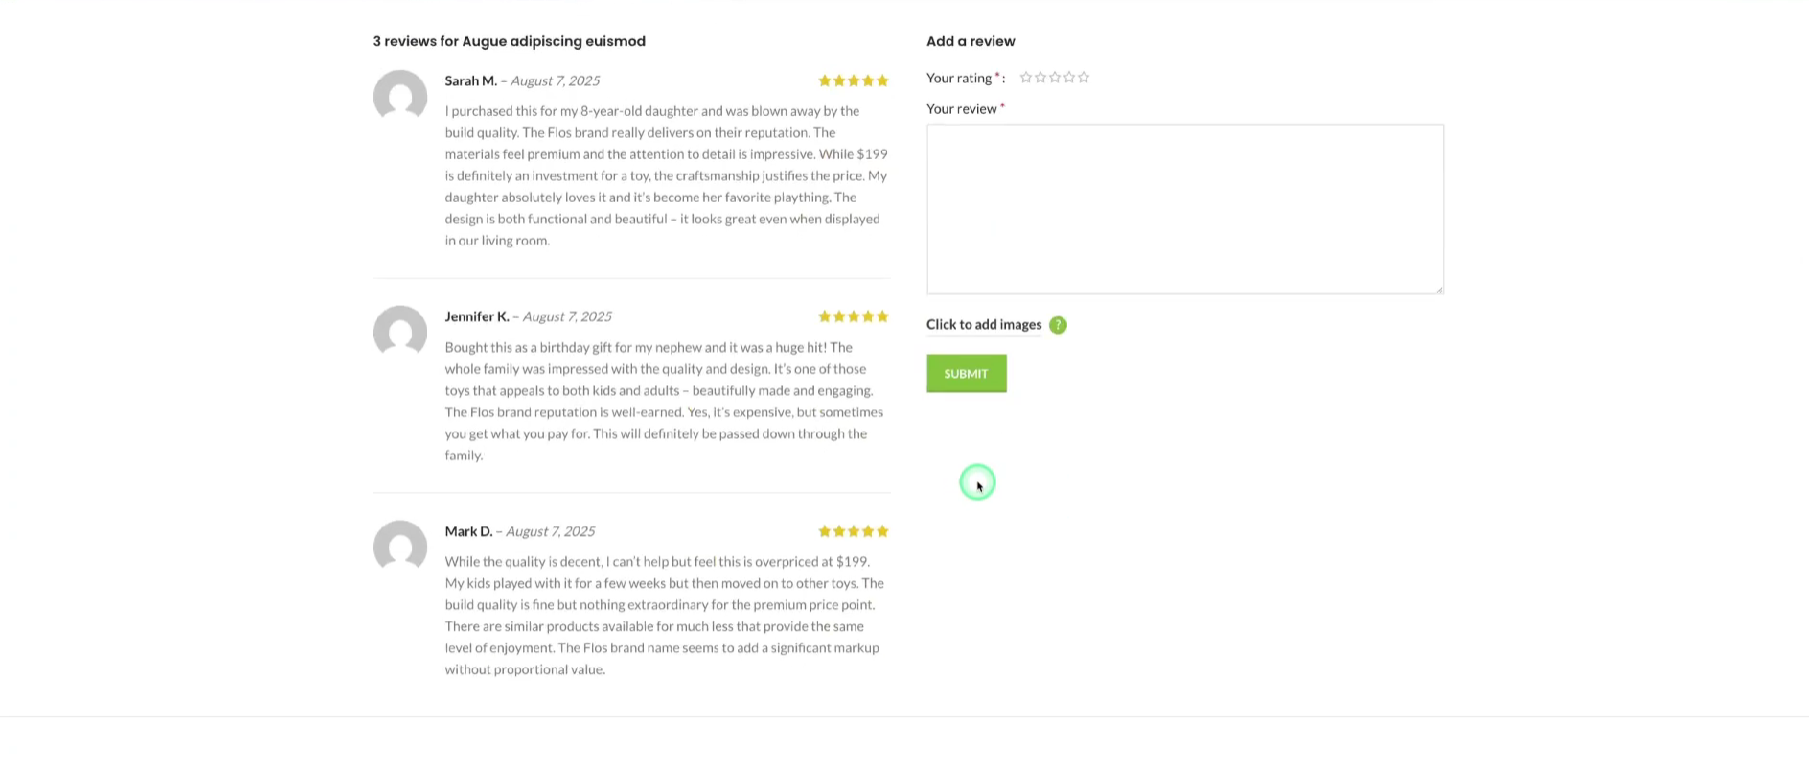
Task: Click the star rating on Jennifer K.'s review
Action: click(853, 317)
